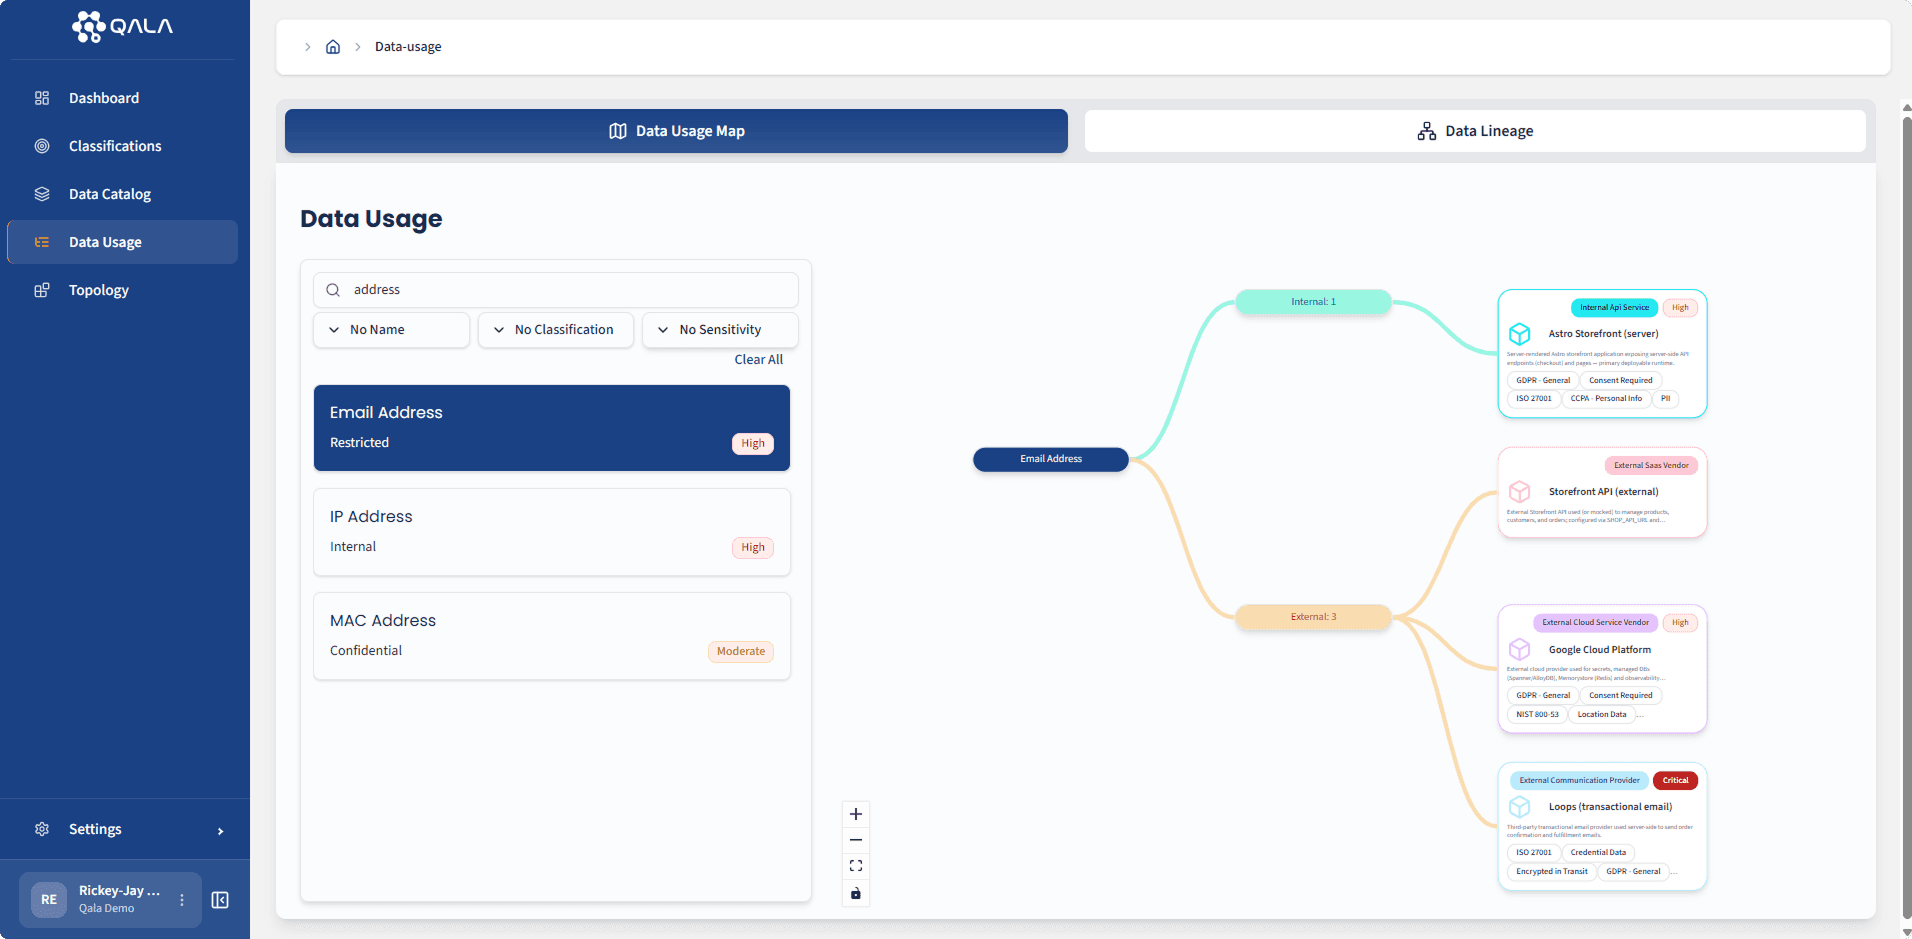This screenshot has width=1912, height=939.
Task: Click Encrypted in Transit tag
Action: click(x=1551, y=872)
